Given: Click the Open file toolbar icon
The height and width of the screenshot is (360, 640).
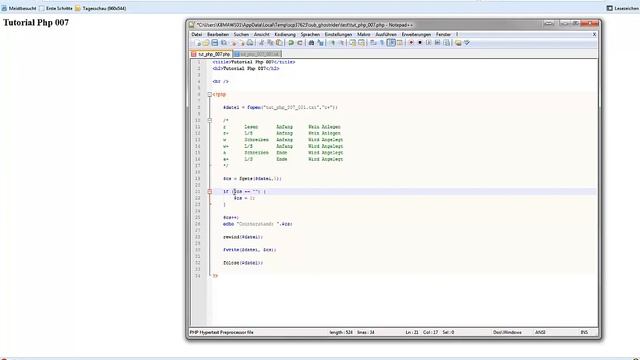Looking at the screenshot, I should (x=206, y=43).
